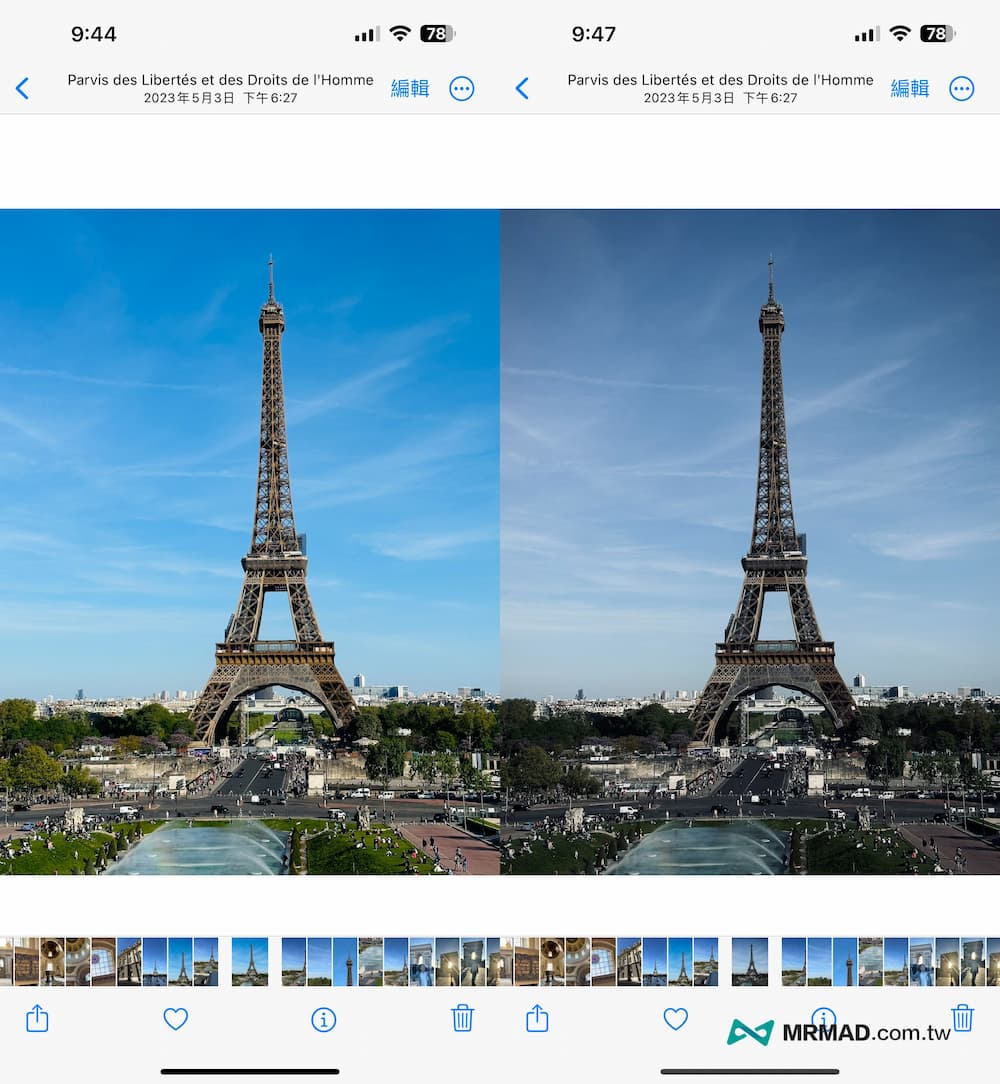The image size is (1000, 1084).
Task: Favorite the photo with heart in 9:47 screenshot
Action: [x=676, y=1019]
